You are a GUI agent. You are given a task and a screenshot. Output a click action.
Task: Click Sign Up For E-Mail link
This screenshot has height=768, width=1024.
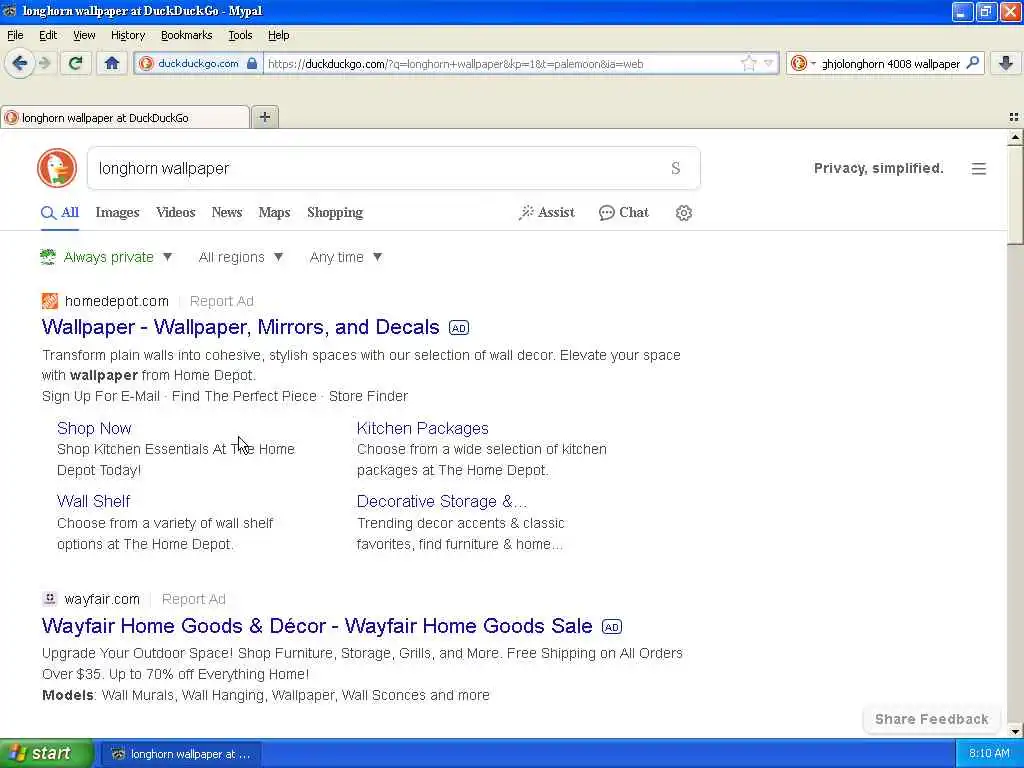click(101, 396)
